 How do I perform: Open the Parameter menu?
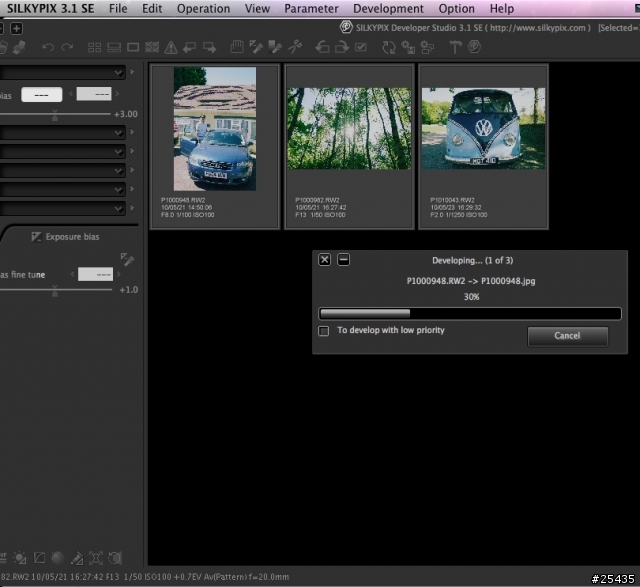click(x=311, y=9)
